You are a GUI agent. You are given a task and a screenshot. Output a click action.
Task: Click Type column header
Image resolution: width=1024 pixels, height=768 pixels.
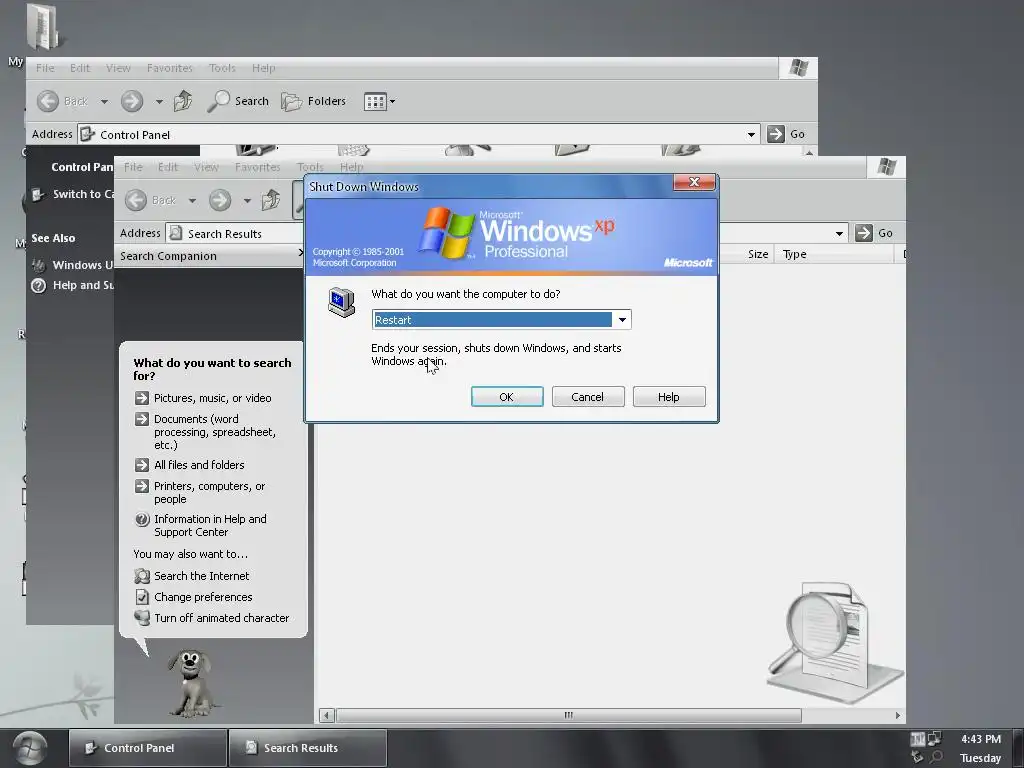pyautogui.click(x=833, y=254)
